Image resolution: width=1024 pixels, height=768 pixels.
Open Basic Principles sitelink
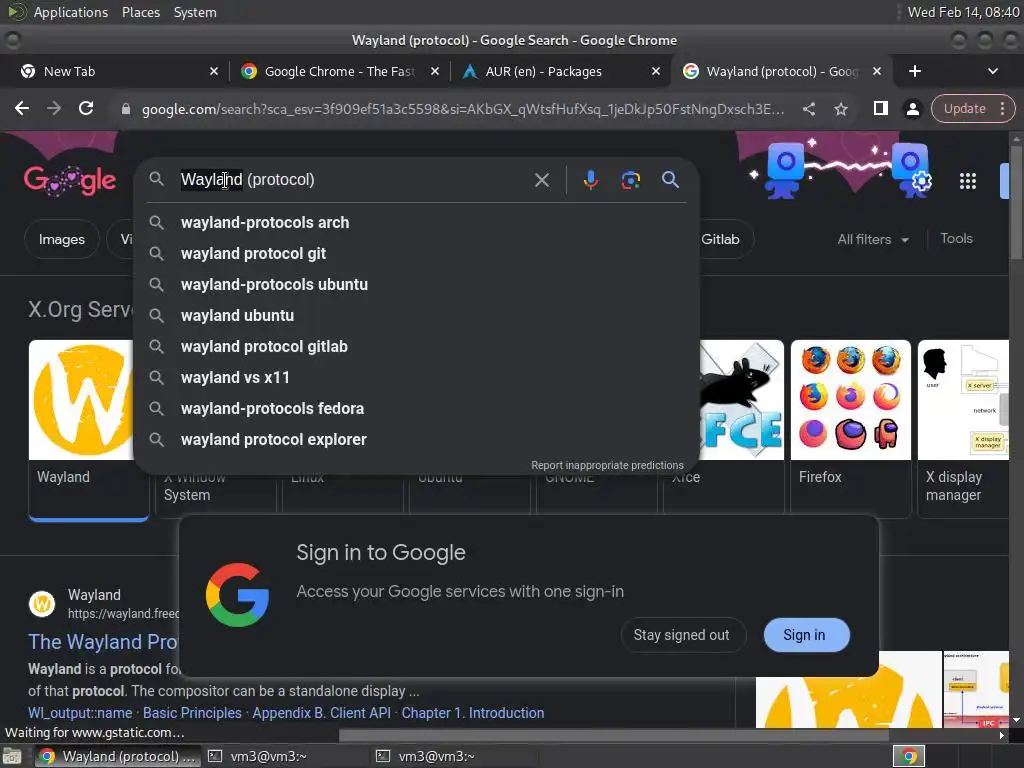point(192,713)
